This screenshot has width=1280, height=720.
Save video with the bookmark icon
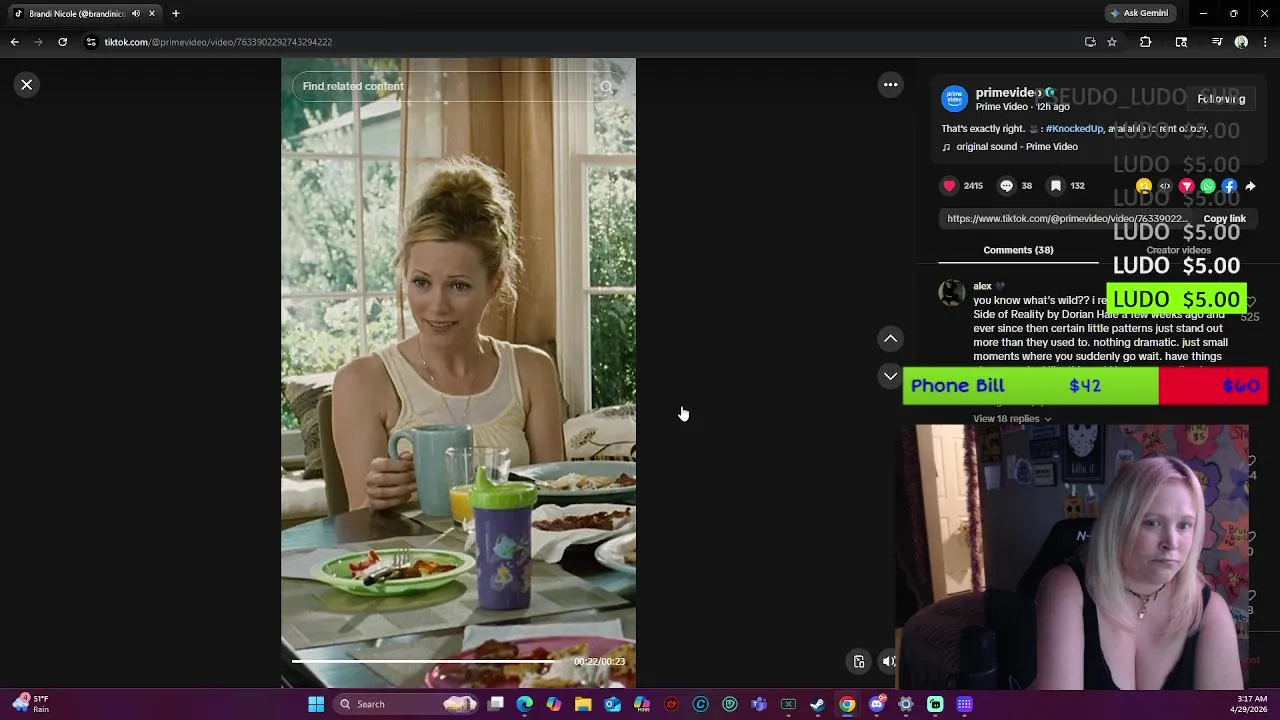[x=1055, y=186]
